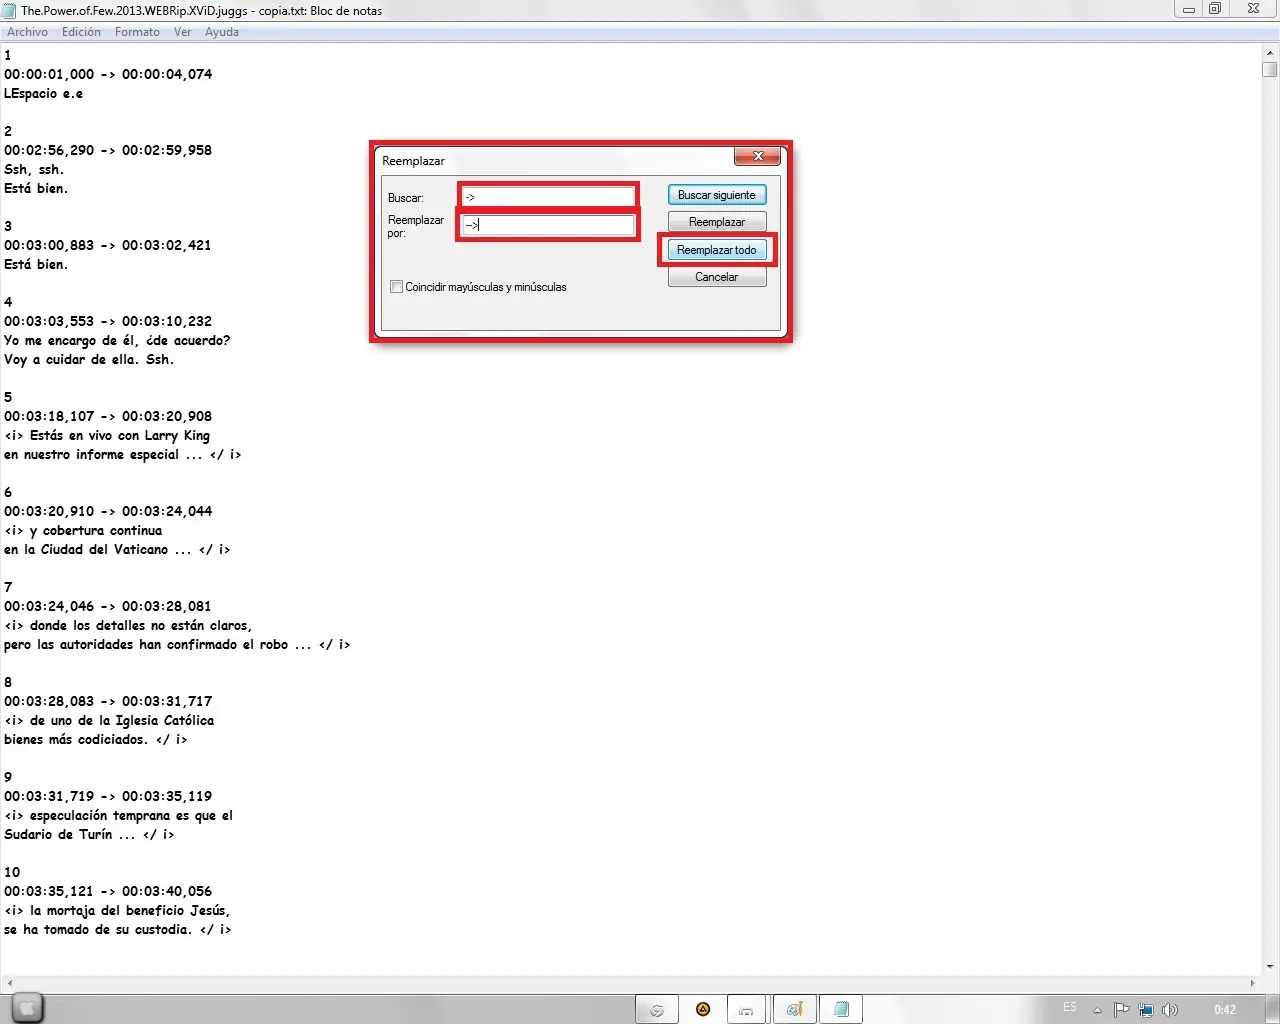Click the ES language indicator
This screenshot has height=1024, width=1280.
(x=1070, y=1007)
